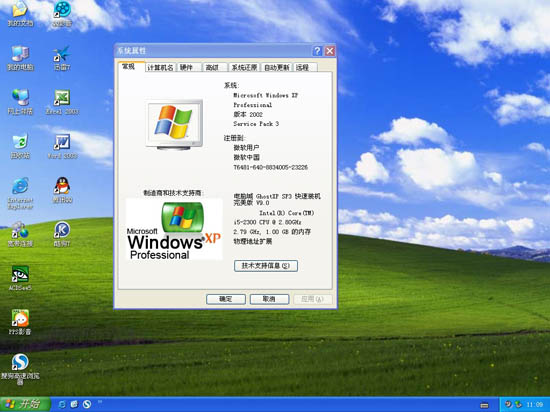Switch to the 系统还原 (System Restore) tab
Image resolution: width=550 pixels, height=412 pixels.
(244, 67)
